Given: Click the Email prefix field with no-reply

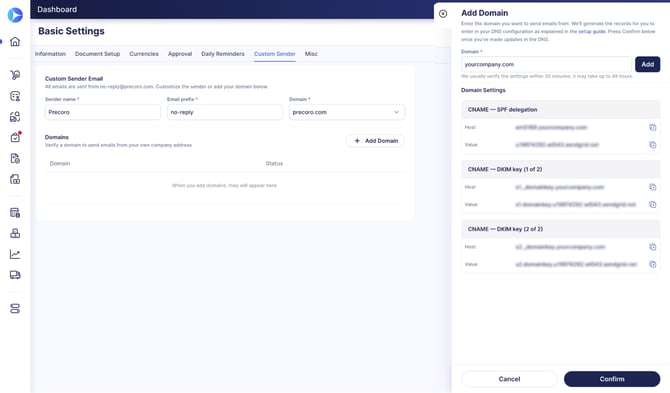Looking at the screenshot, I should (x=225, y=112).
